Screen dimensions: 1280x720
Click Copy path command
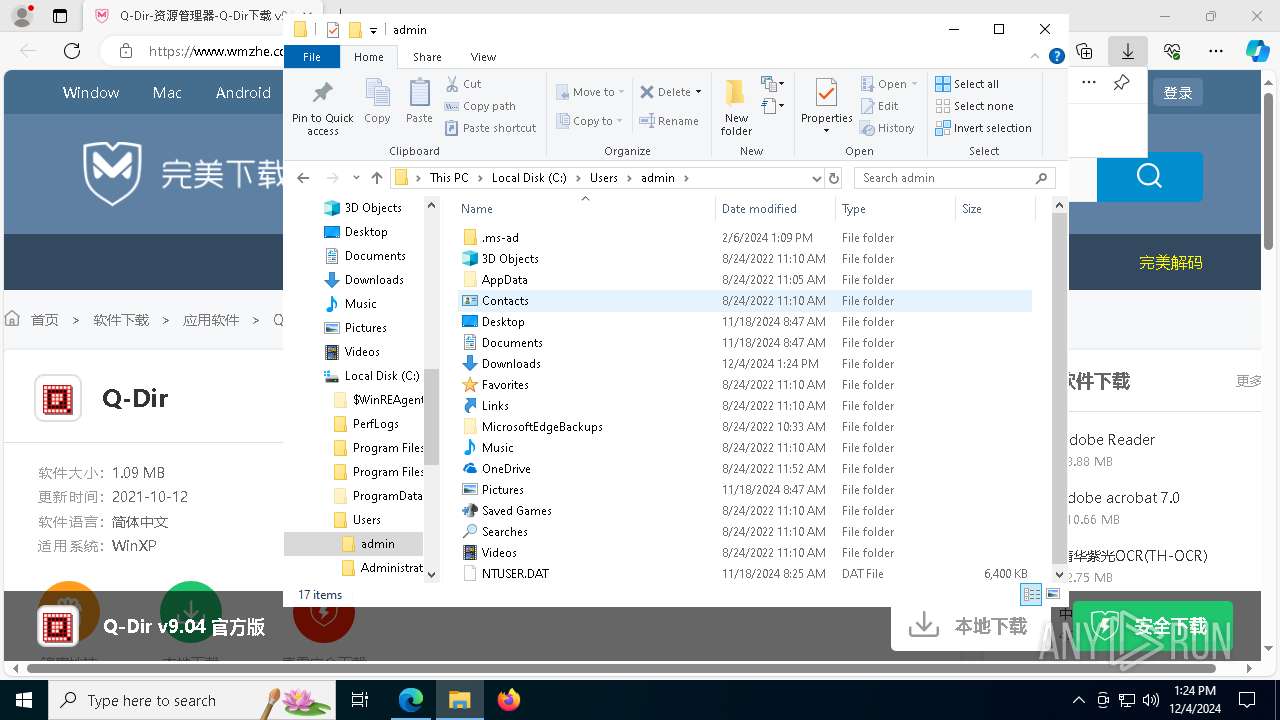click(x=480, y=106)
